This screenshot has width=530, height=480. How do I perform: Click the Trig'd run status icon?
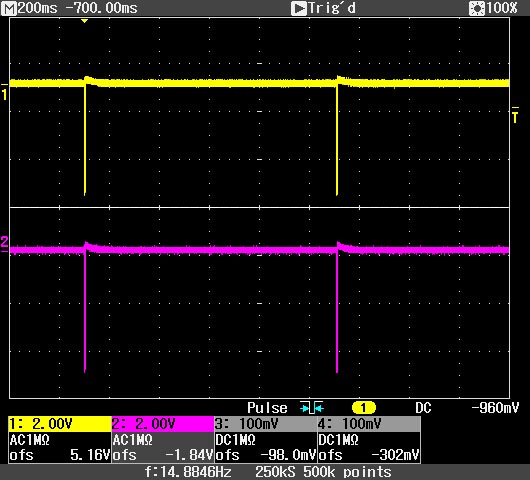point(298,9)
